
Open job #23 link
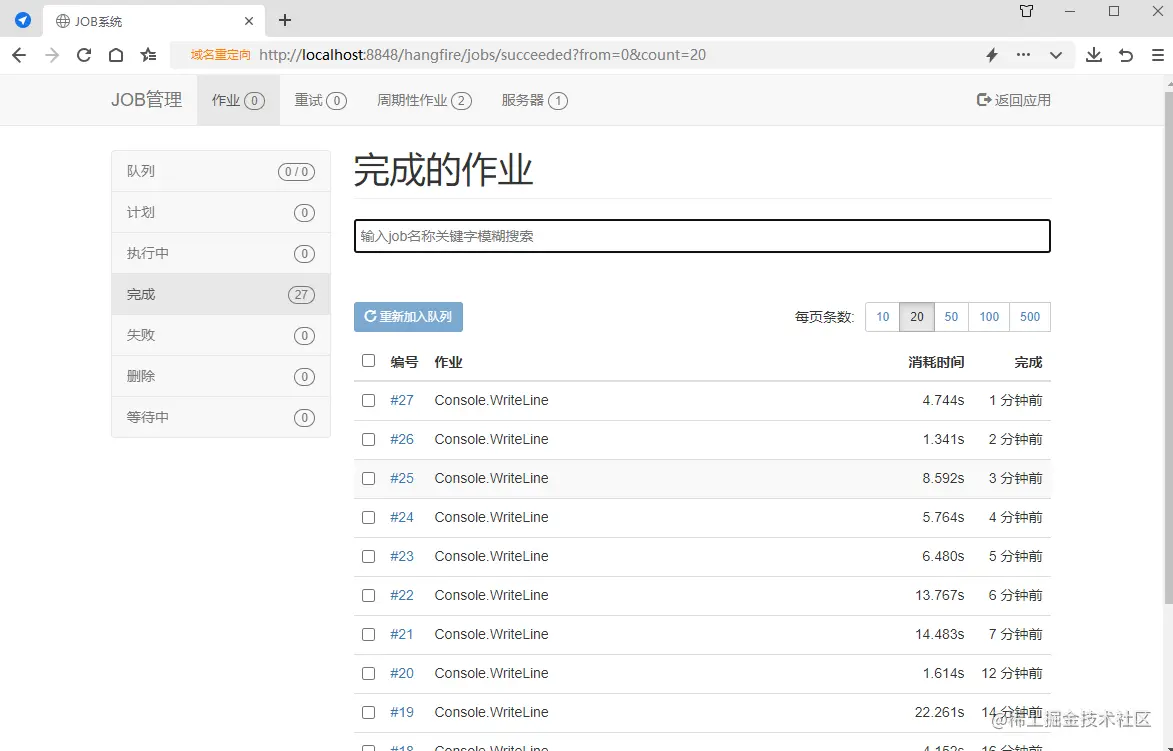pyautogui.click(x=402, y=557)
